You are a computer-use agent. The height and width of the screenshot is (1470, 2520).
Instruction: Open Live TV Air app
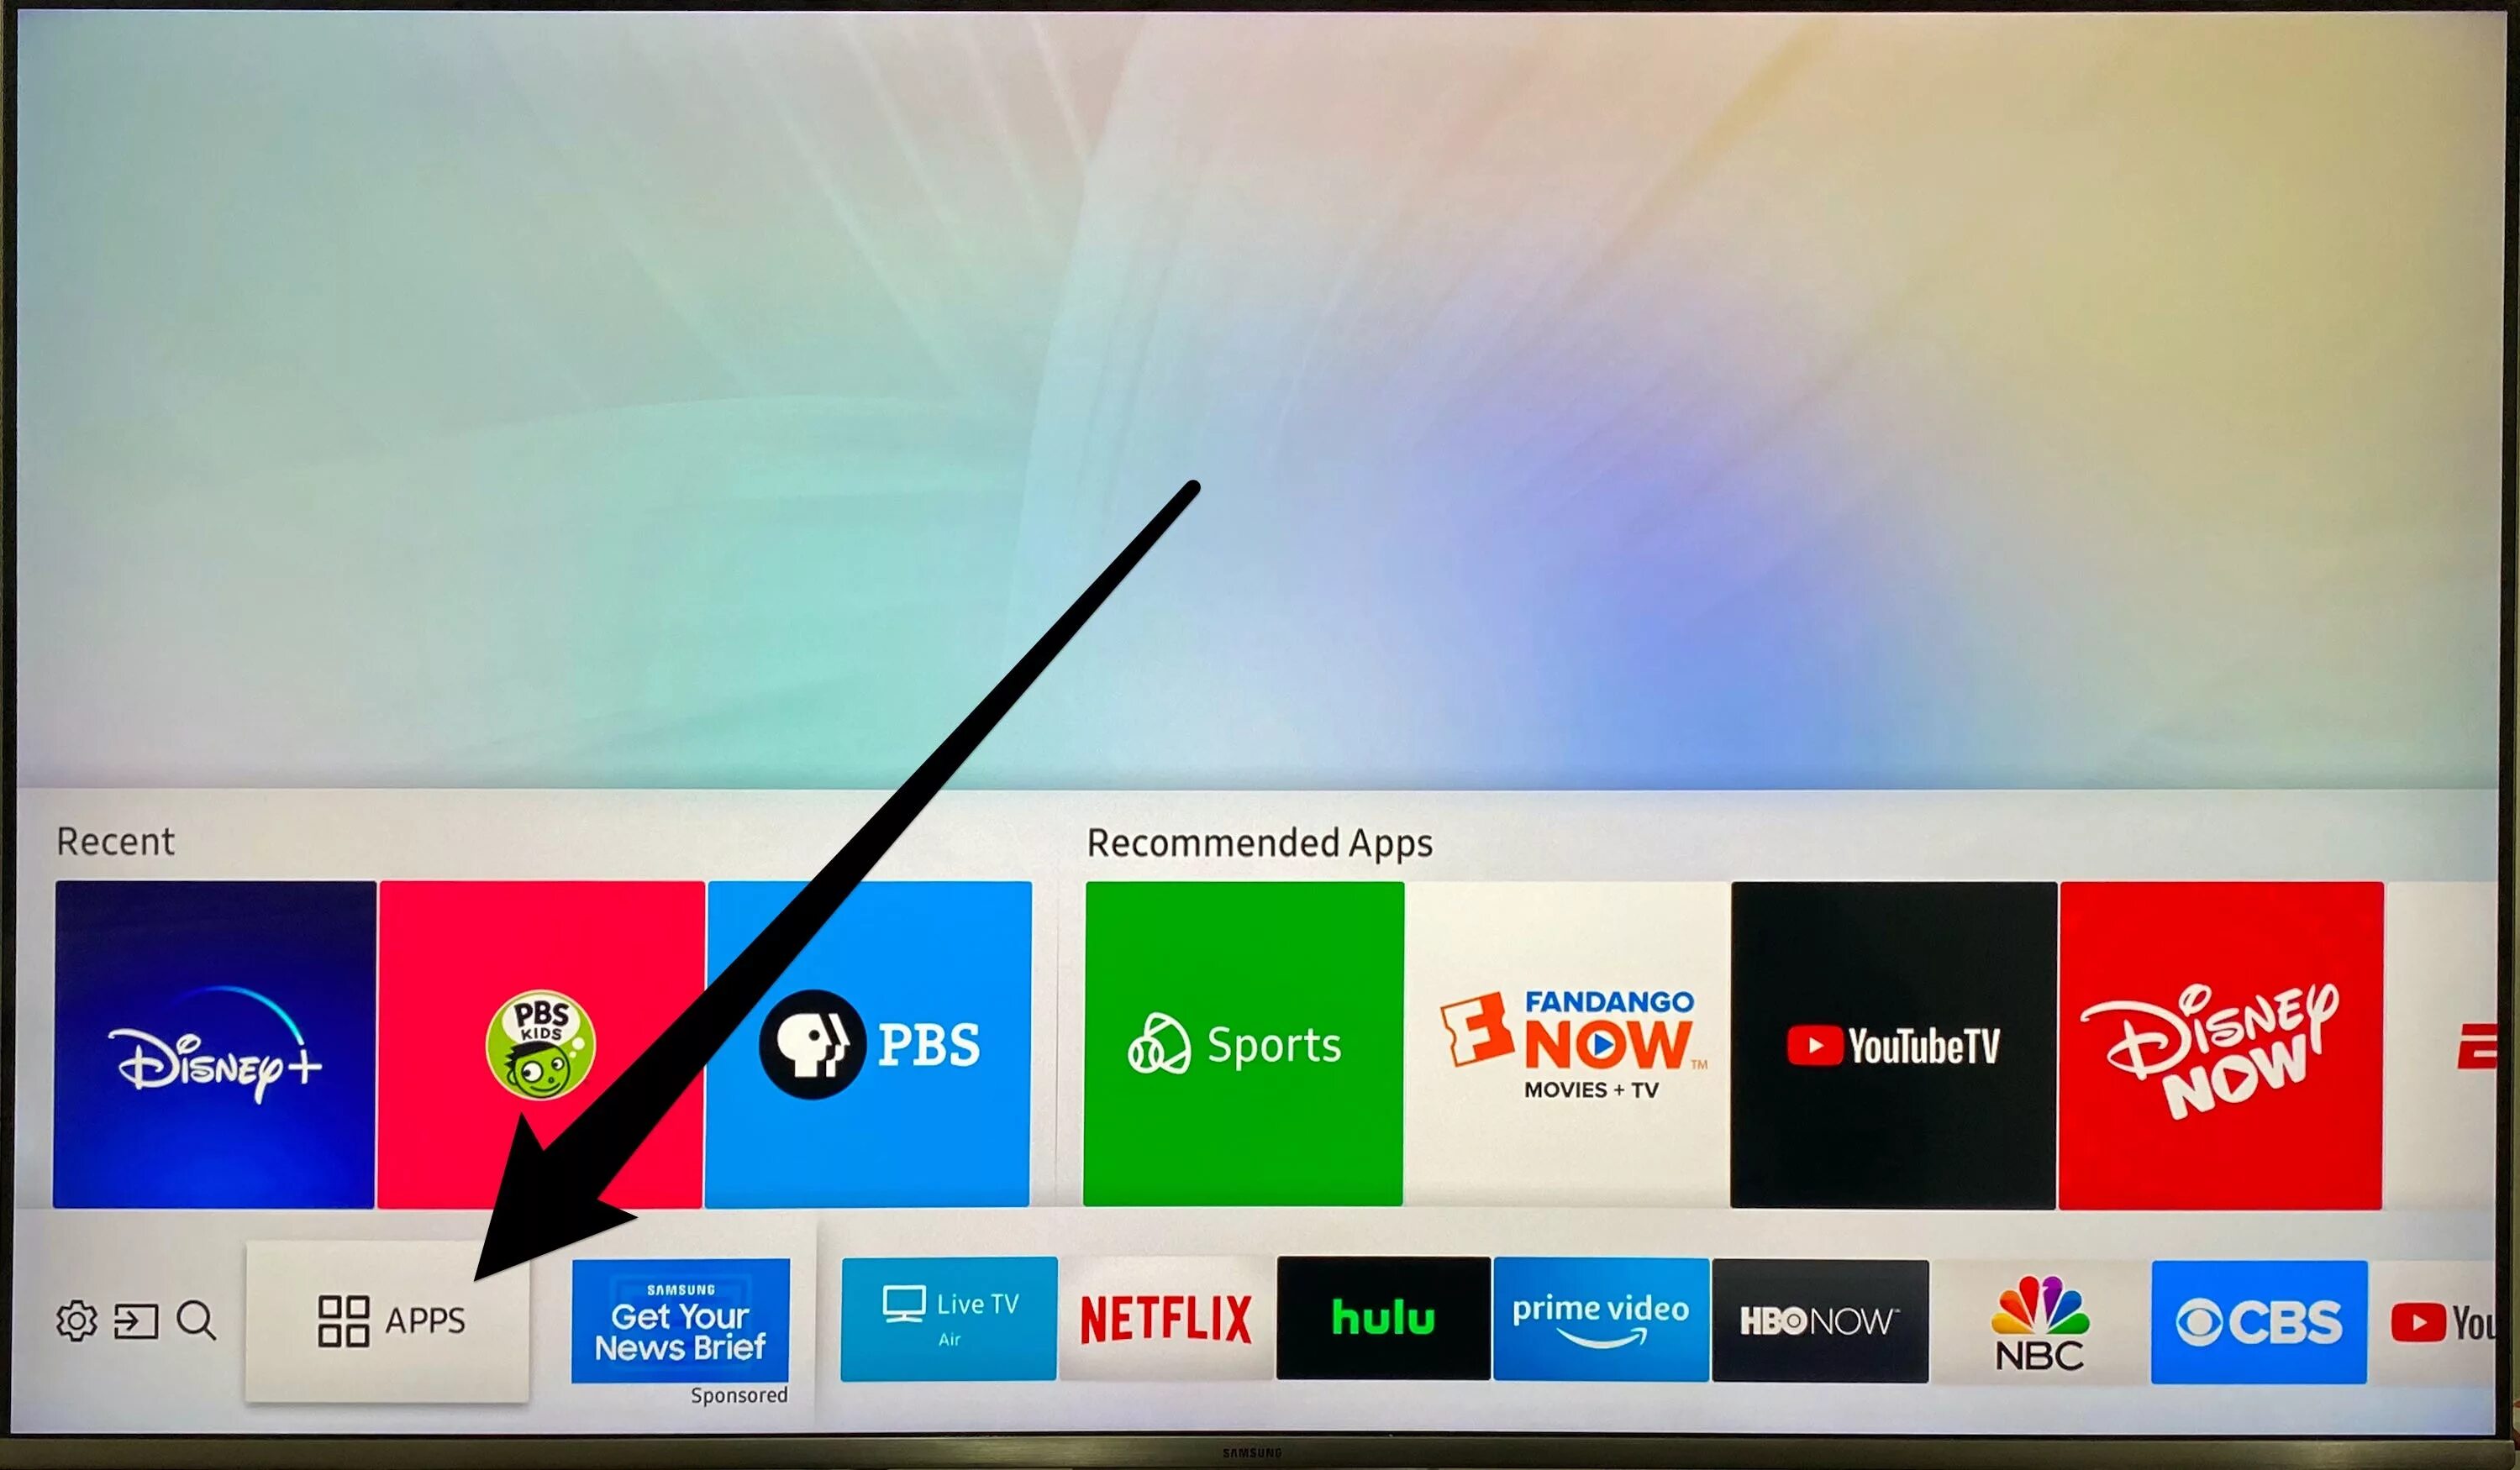[947, 1321]
